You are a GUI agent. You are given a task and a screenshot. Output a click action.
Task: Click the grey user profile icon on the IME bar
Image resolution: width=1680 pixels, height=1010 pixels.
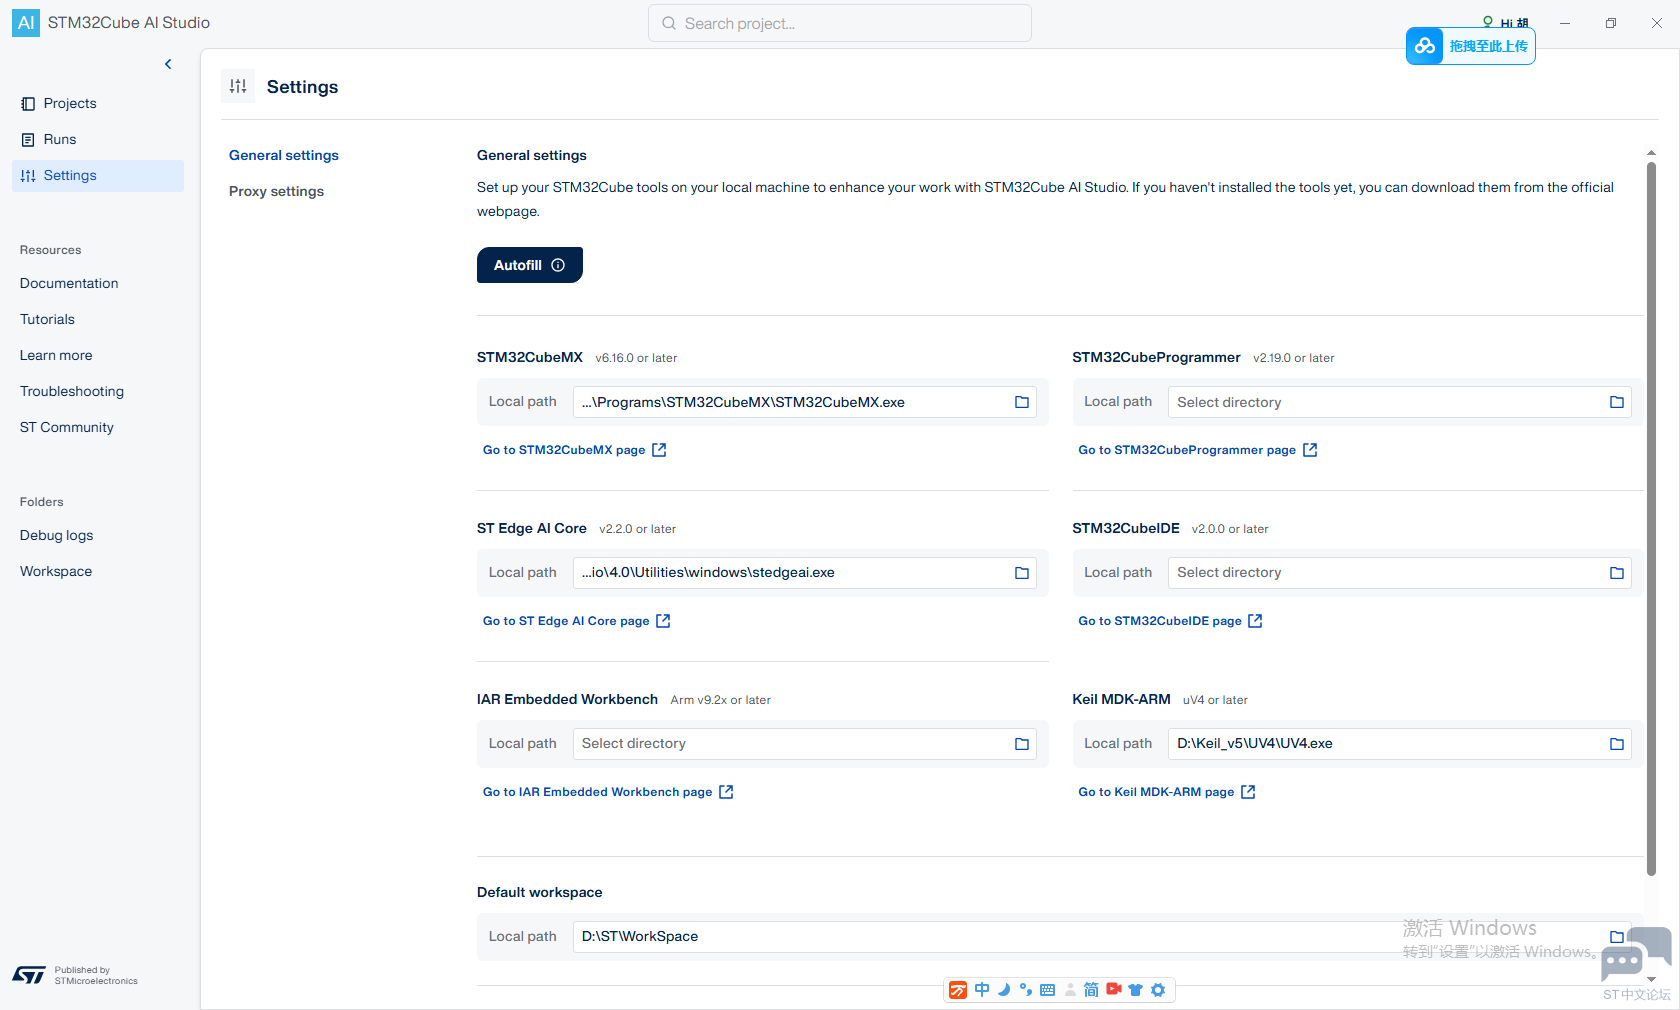1070,990
